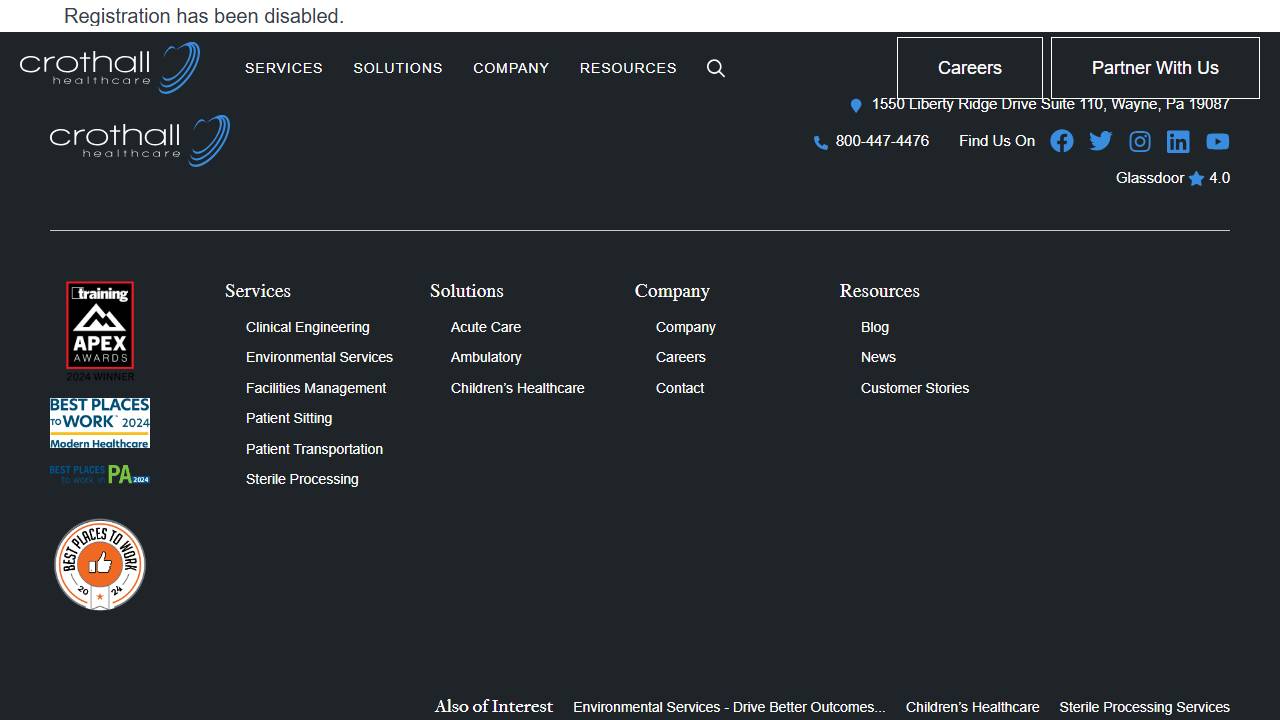Expand the Resources navigation menu

(628, 68)
